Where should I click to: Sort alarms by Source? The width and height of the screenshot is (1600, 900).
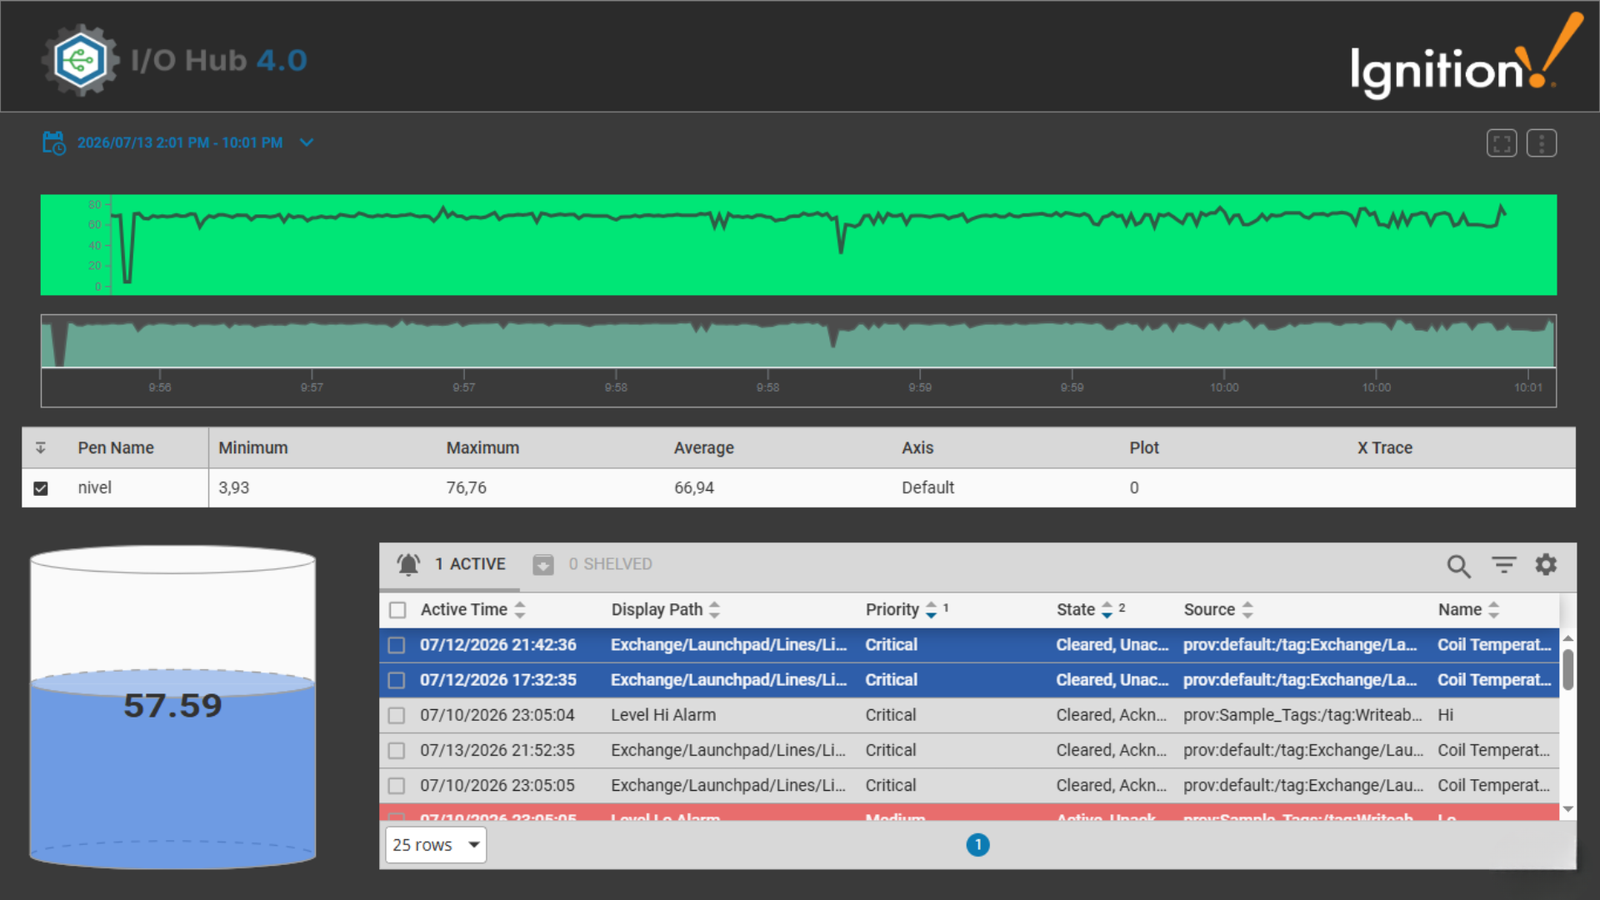pyautogui.click(x=1218, y=610)
